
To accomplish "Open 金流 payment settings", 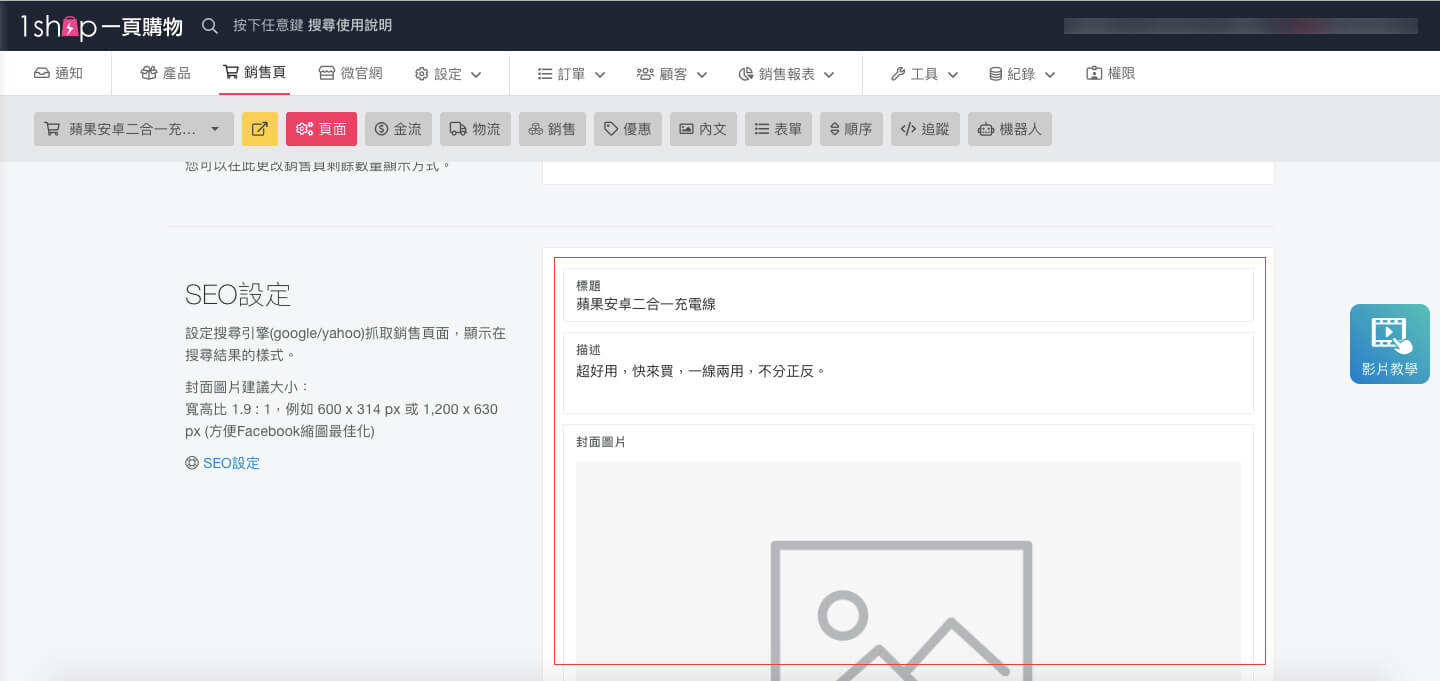I will [x=399, y=129].
